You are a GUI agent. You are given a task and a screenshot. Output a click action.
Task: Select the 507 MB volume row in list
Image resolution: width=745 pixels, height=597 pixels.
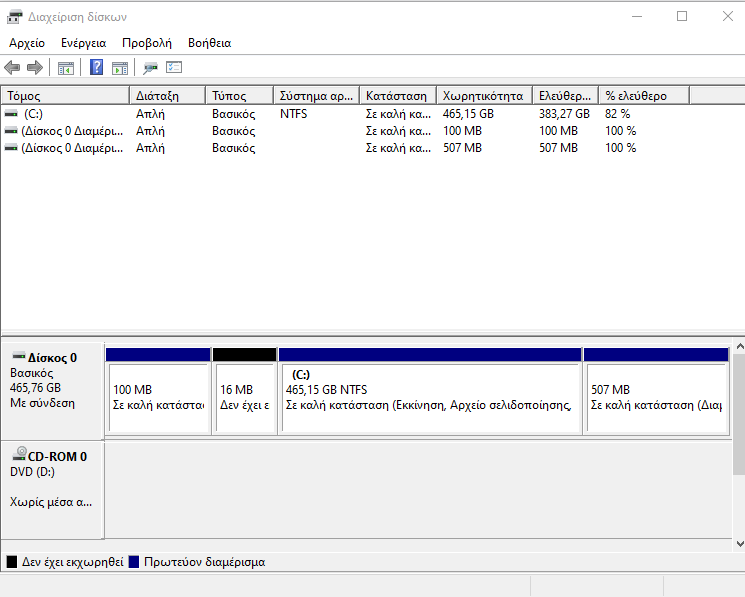pyautogui.click(x=66, y=148)
